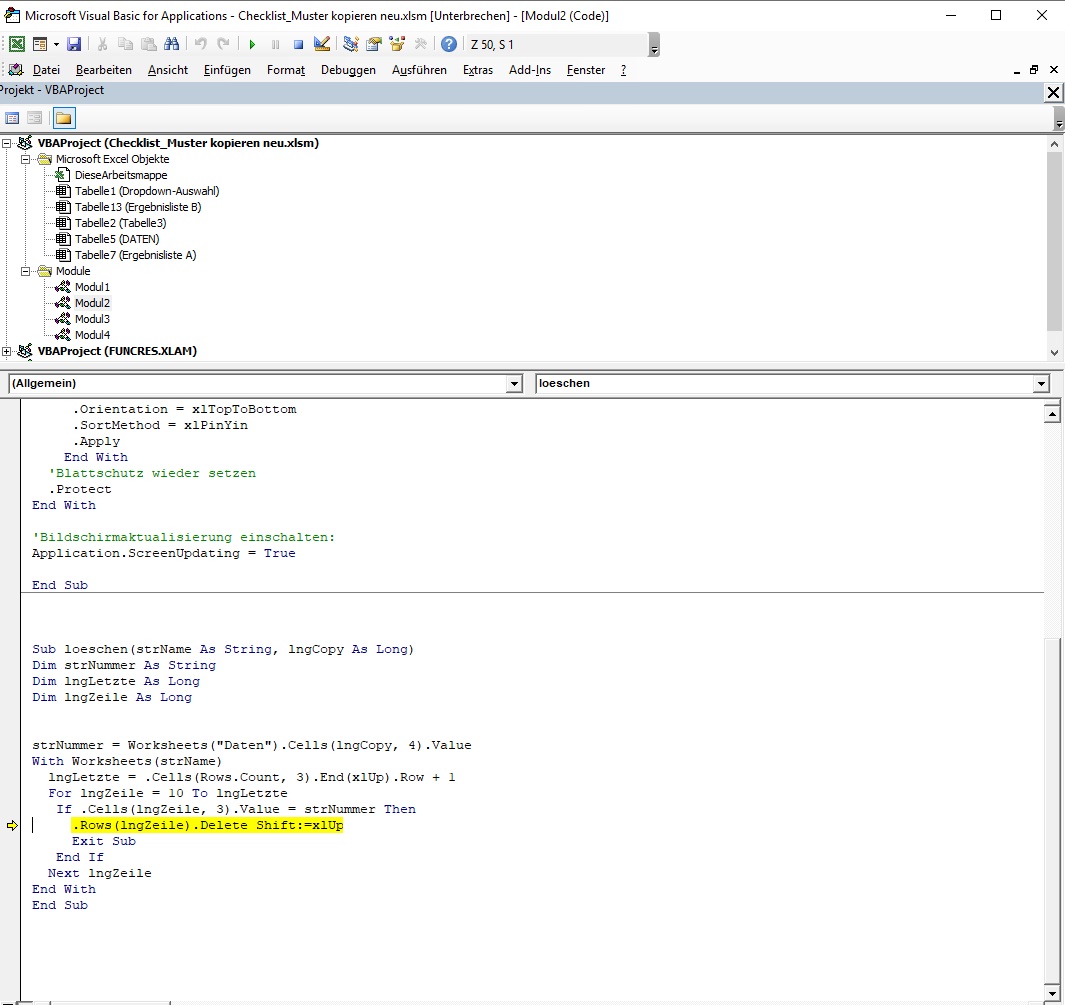Open Find with the binoculars icon
Screen dimensions: 1065x1005
click(x=171, y=44)
